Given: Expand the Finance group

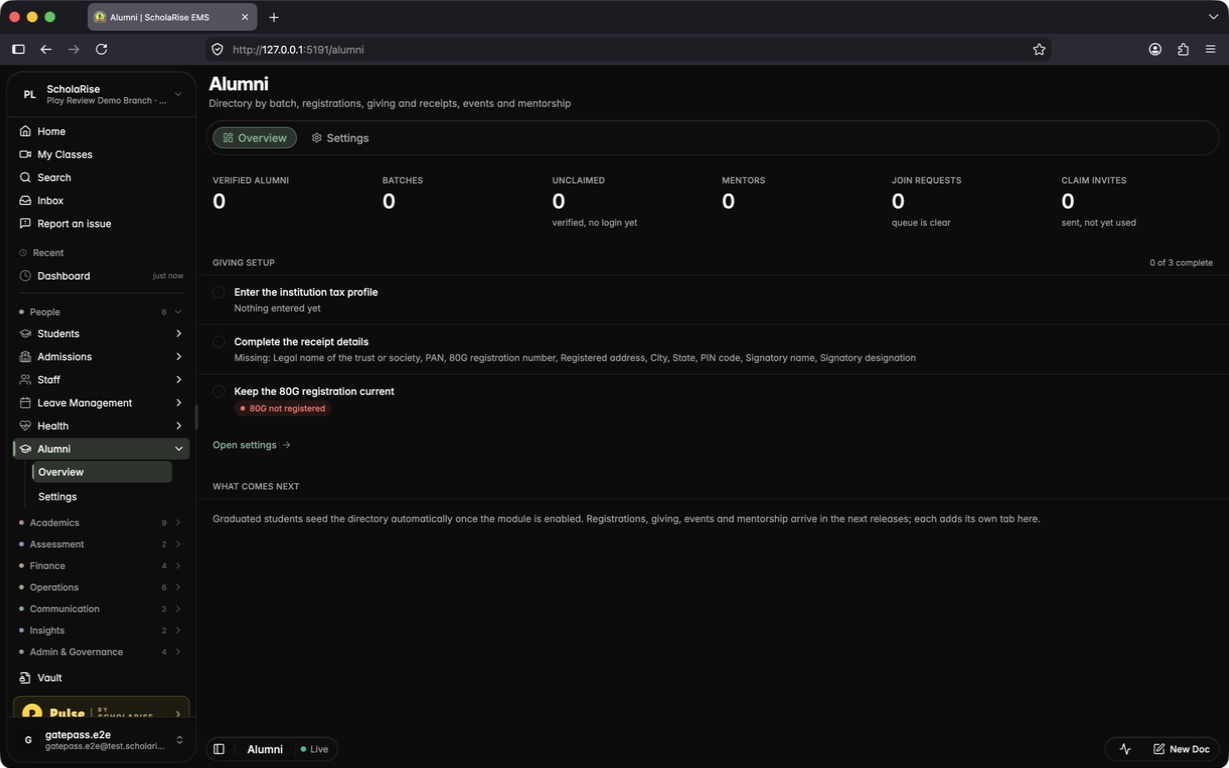Looking at the screenshot, I should (101, 565).
